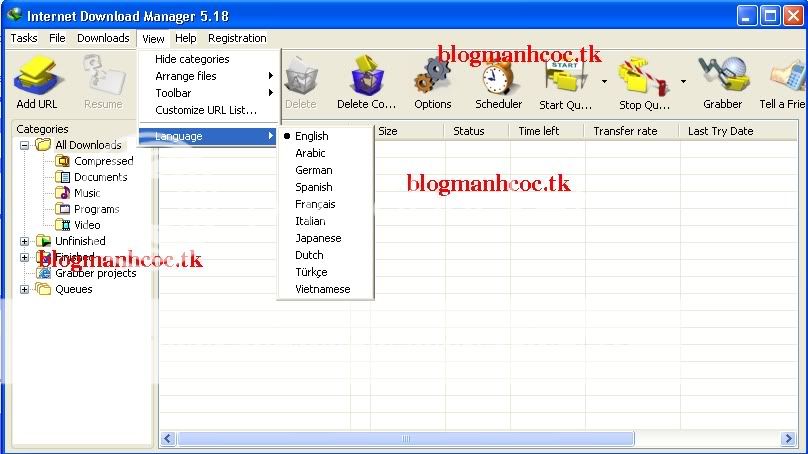Select the Music category icon

coord(62,193)
